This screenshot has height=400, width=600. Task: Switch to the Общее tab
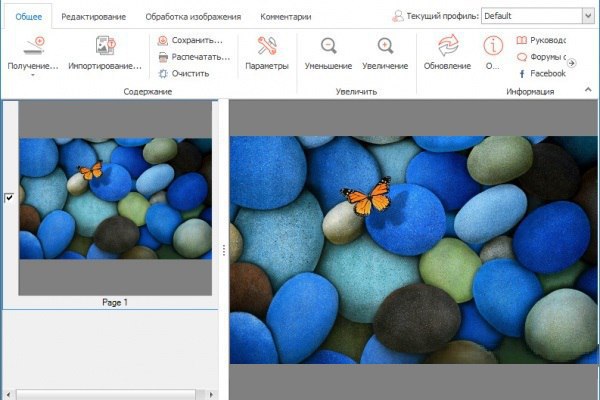tap(29, 17)
